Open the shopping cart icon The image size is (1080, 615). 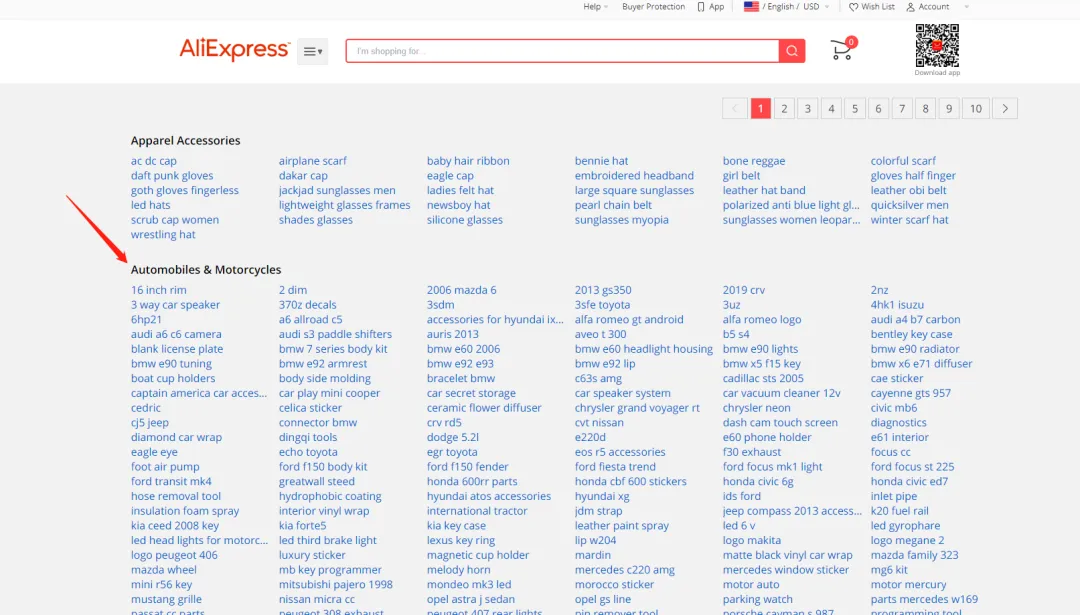click(x=842, y=50)
